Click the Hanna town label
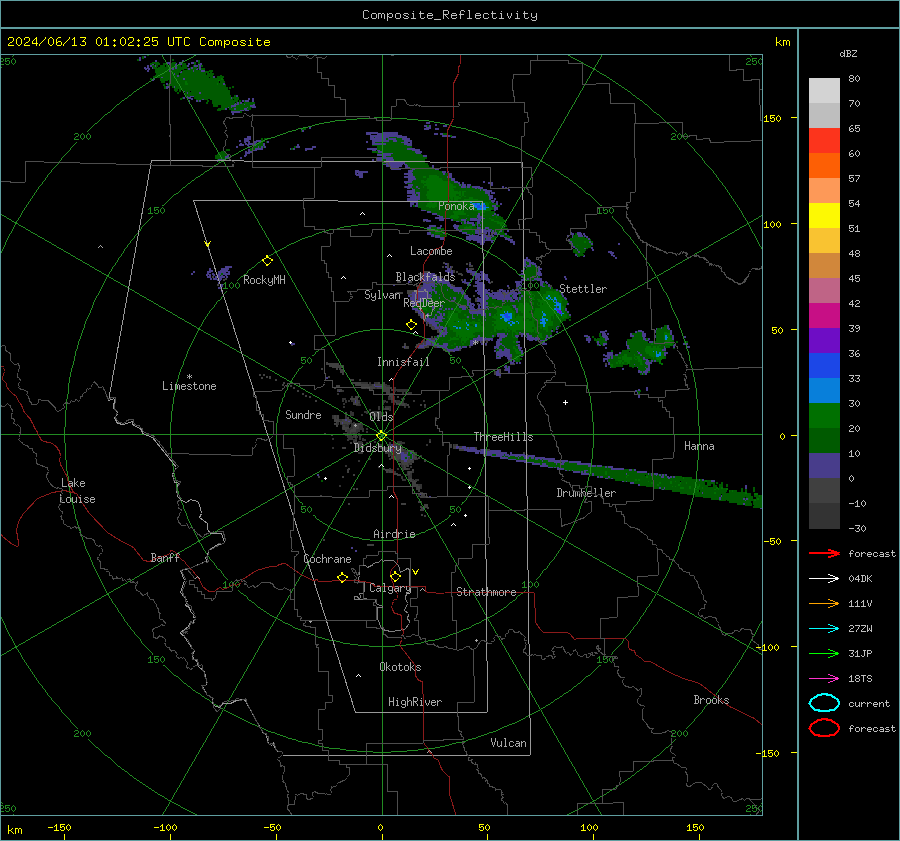Viewport: 900px width, 841px height. (x=699, y=446)
